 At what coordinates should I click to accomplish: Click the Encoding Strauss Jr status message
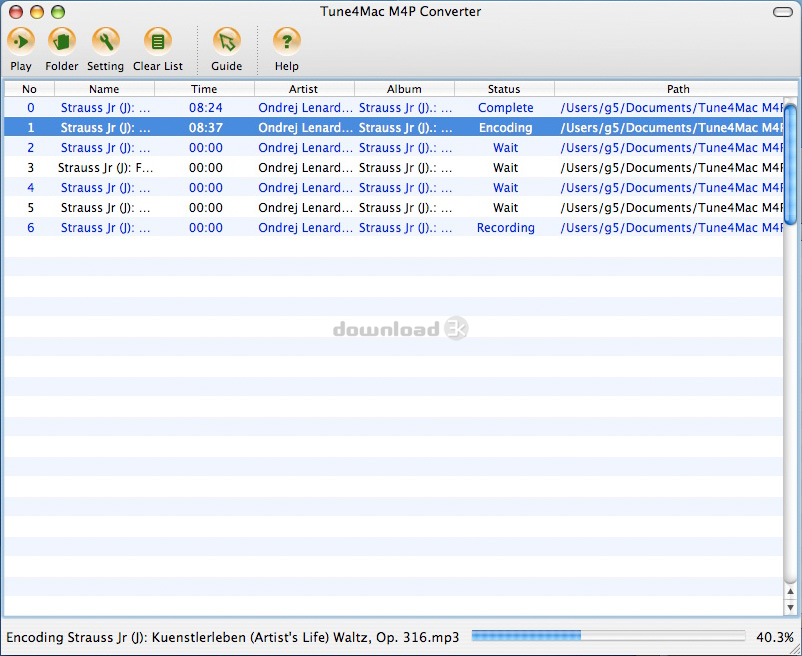coord(233,637)
